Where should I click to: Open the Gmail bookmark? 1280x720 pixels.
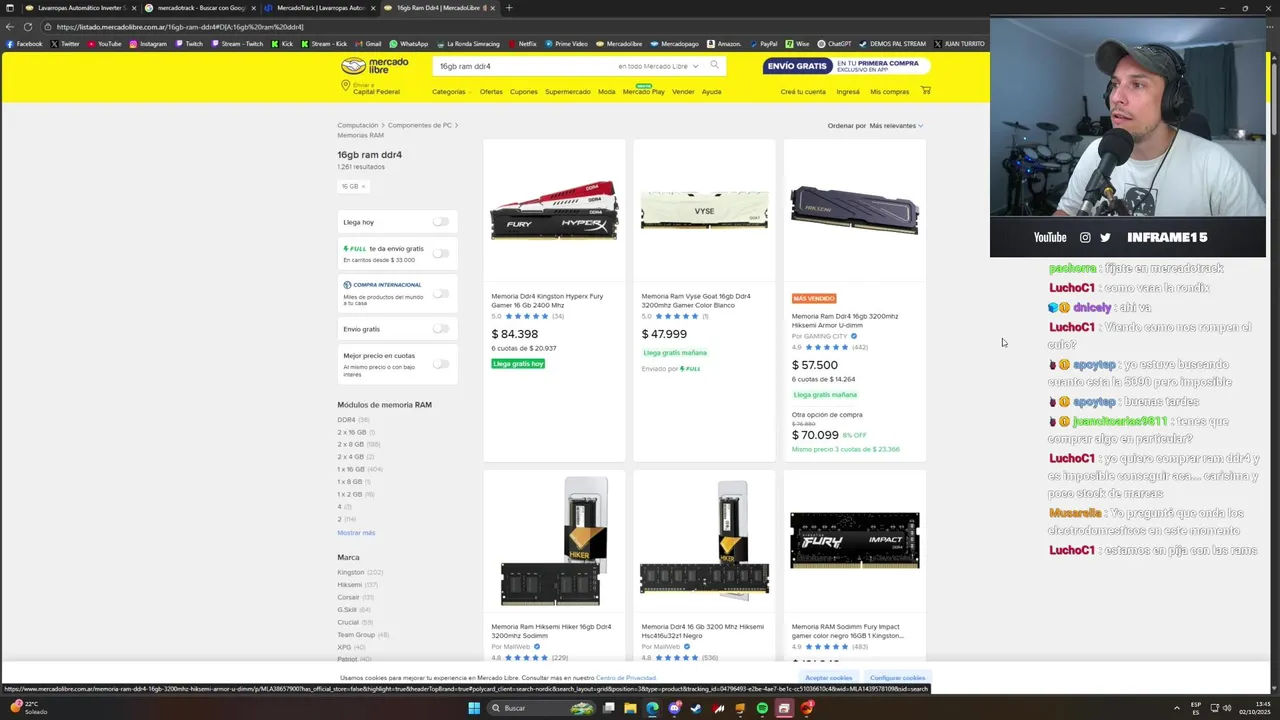(x=368, y=44)
